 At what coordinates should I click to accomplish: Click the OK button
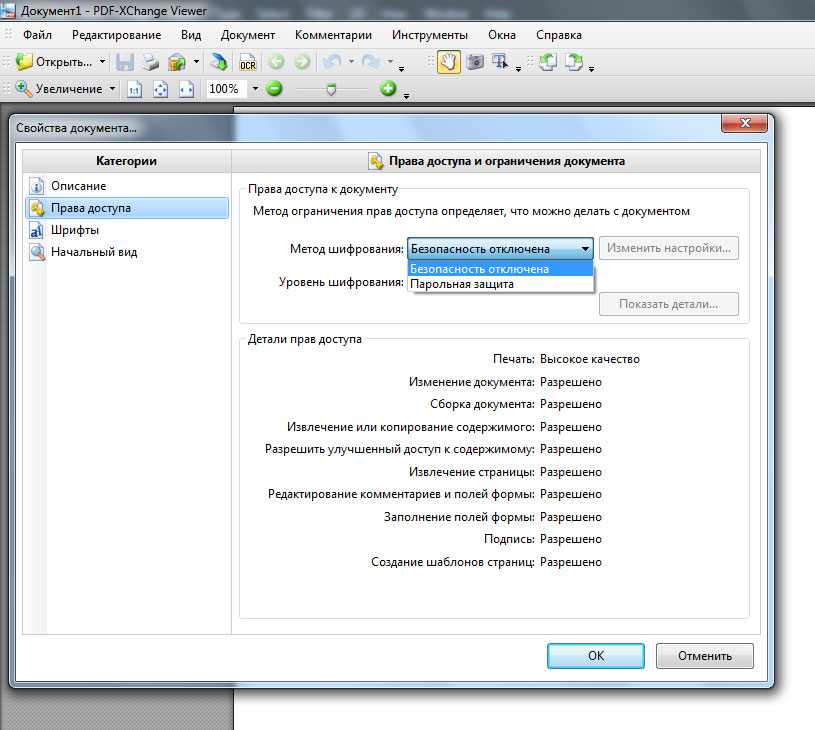click(x=596, y=656)
